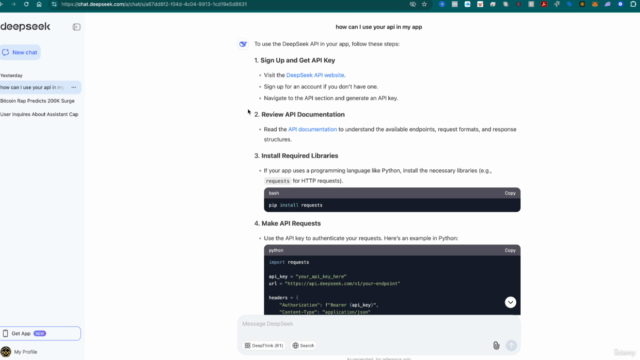Open the purple feather-like extension icon
Viewport: 640px width, 360px height.
coord(608,4)
